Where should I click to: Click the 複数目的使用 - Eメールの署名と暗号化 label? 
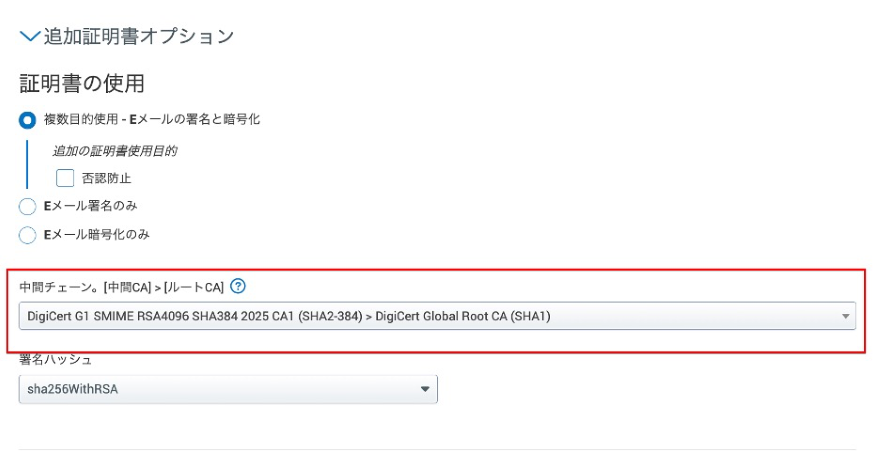(152, 120)
